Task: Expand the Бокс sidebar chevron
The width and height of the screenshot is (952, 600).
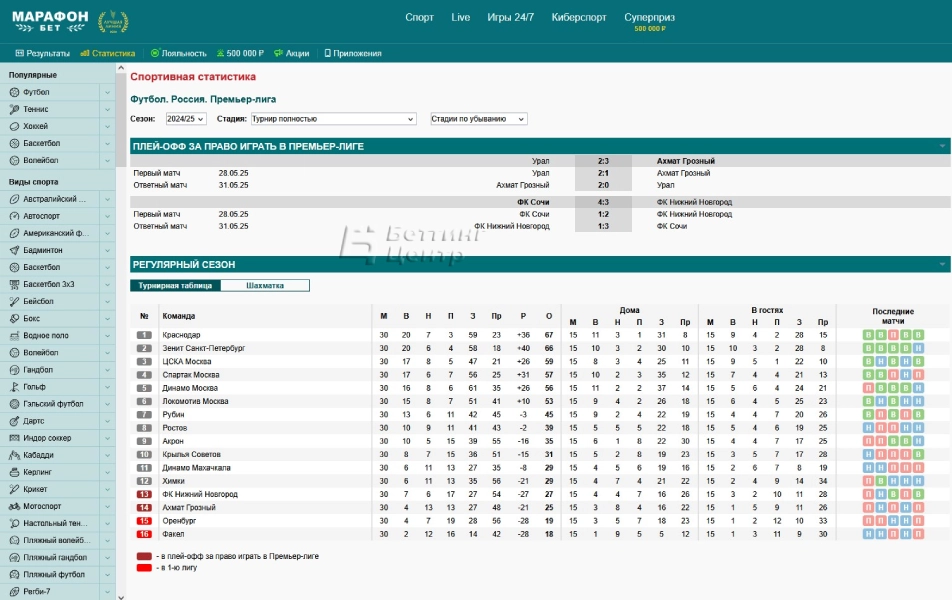Action: pyautogui.click(x=107, y=318)
